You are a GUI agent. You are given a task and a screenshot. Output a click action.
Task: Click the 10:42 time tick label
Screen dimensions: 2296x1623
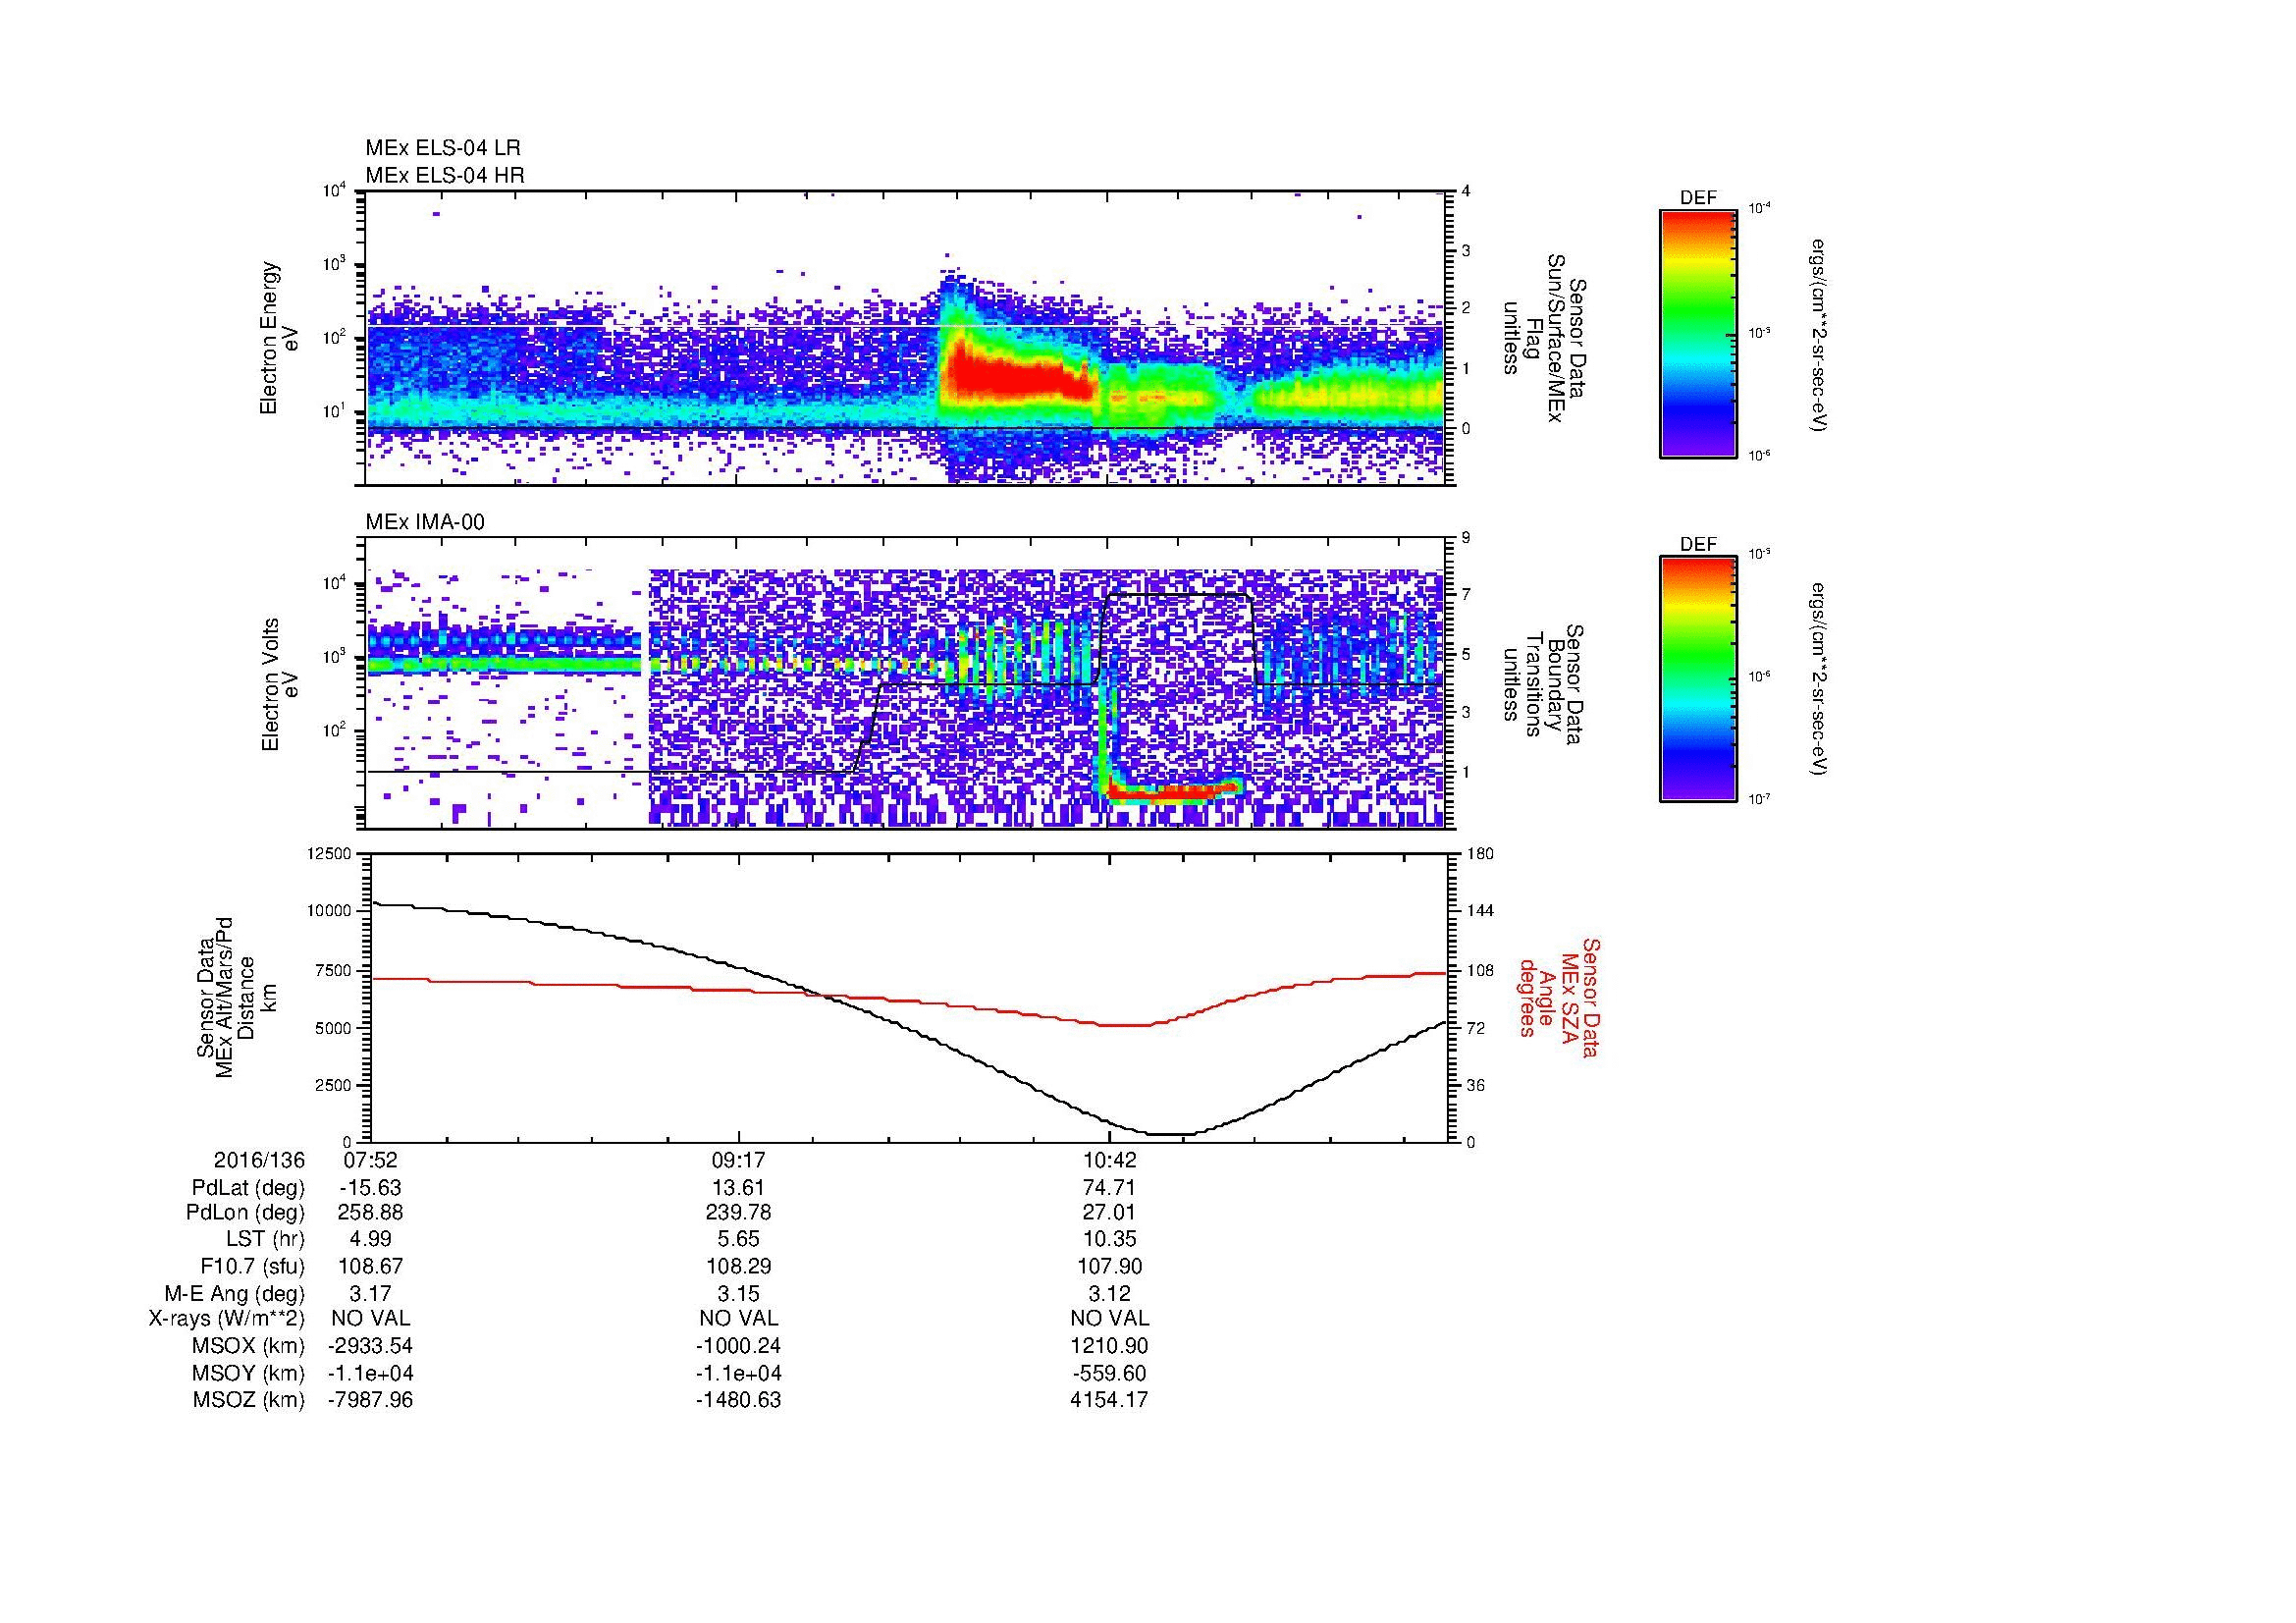1108,1160
